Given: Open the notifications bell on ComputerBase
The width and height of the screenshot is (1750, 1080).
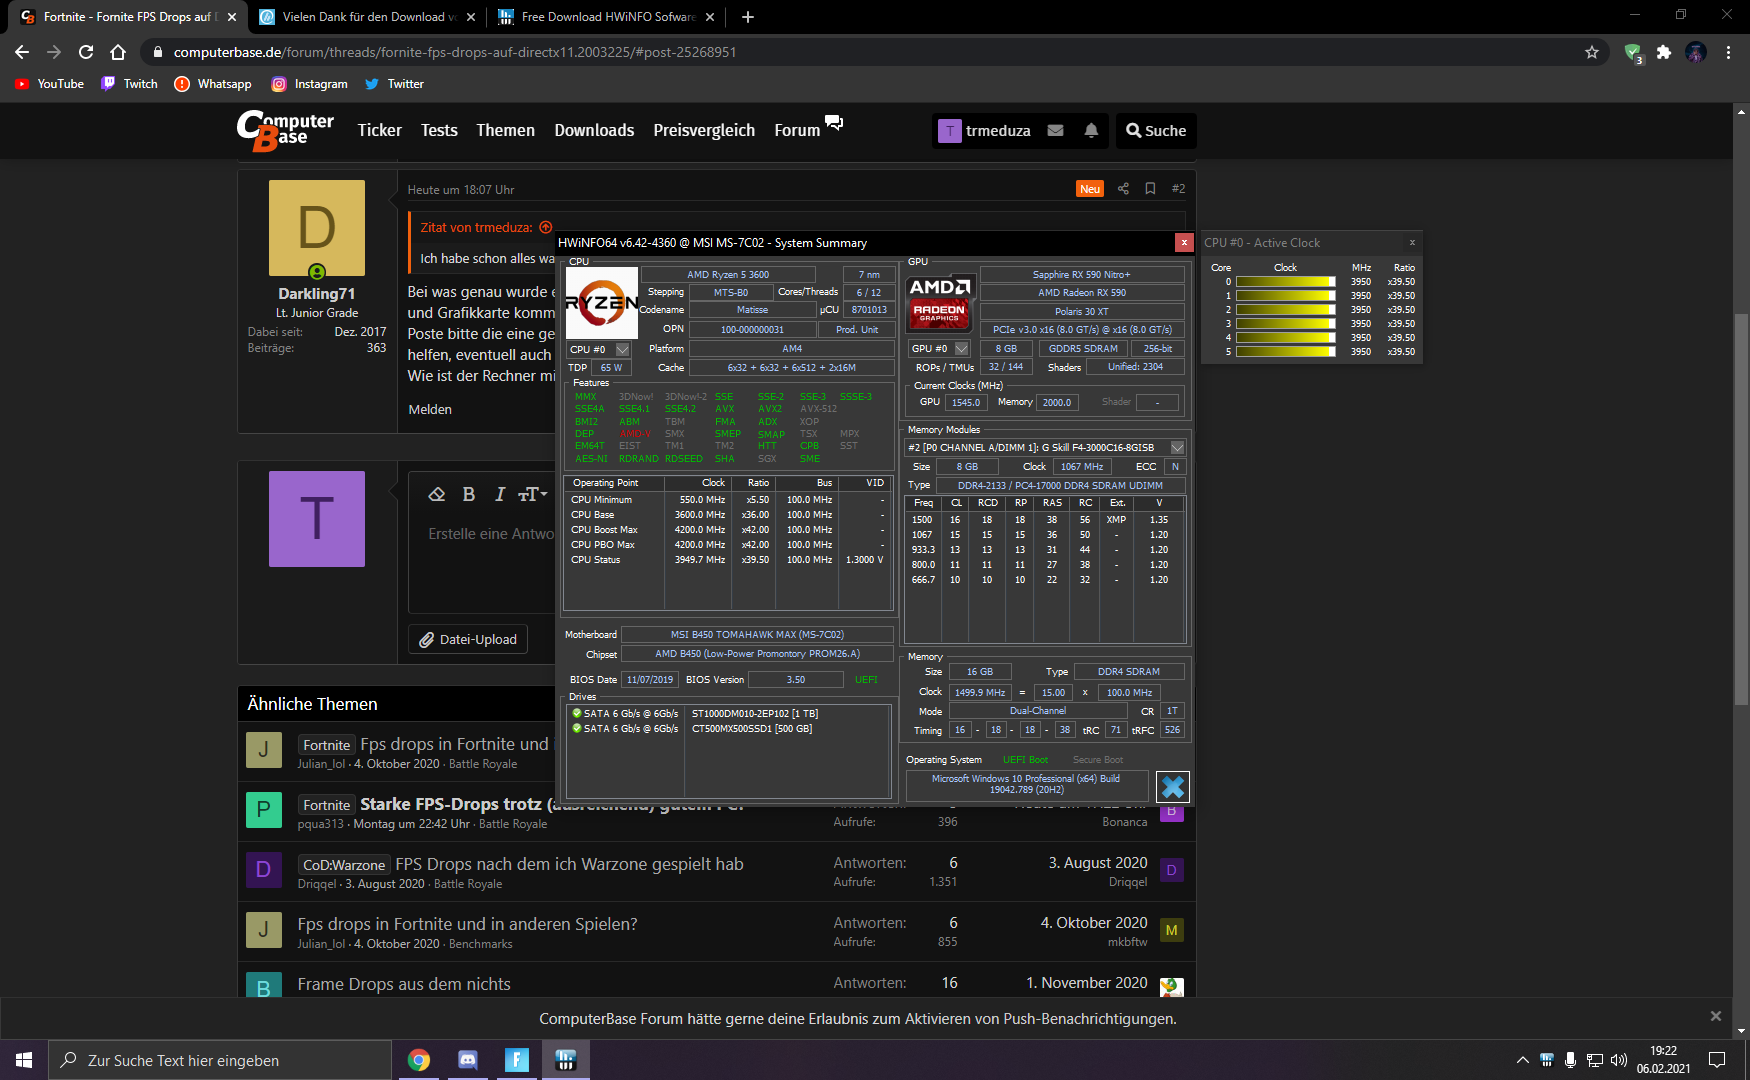Looking at the screenshot, I should 1091,130.
